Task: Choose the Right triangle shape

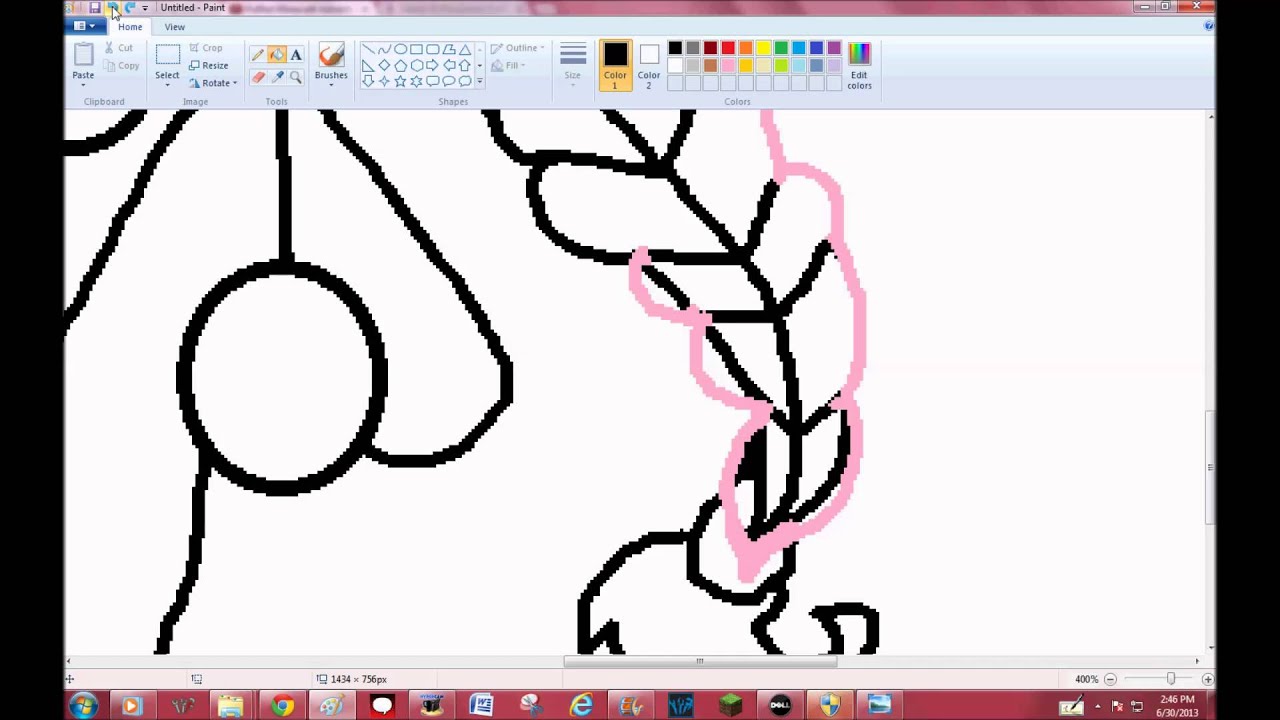Action: click(x=368, y=65)
